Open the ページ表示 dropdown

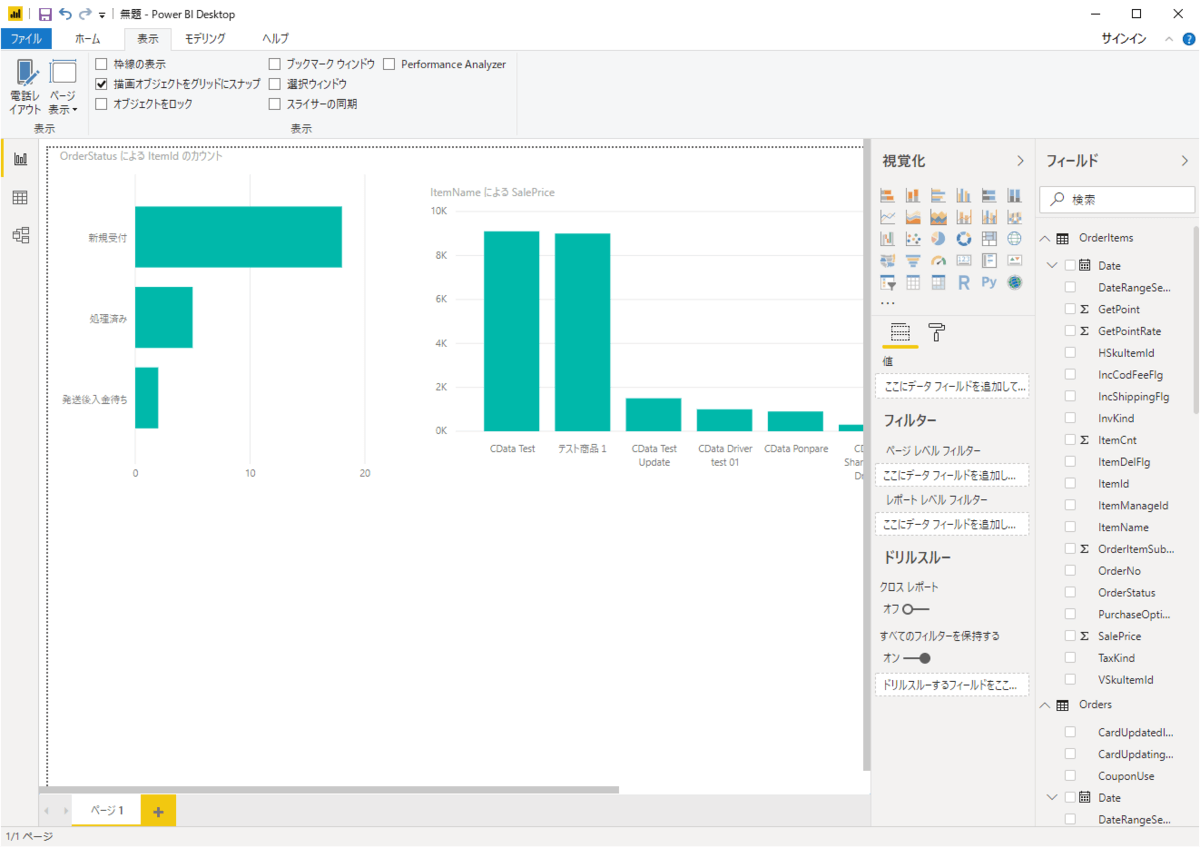(x=63, y=90)
